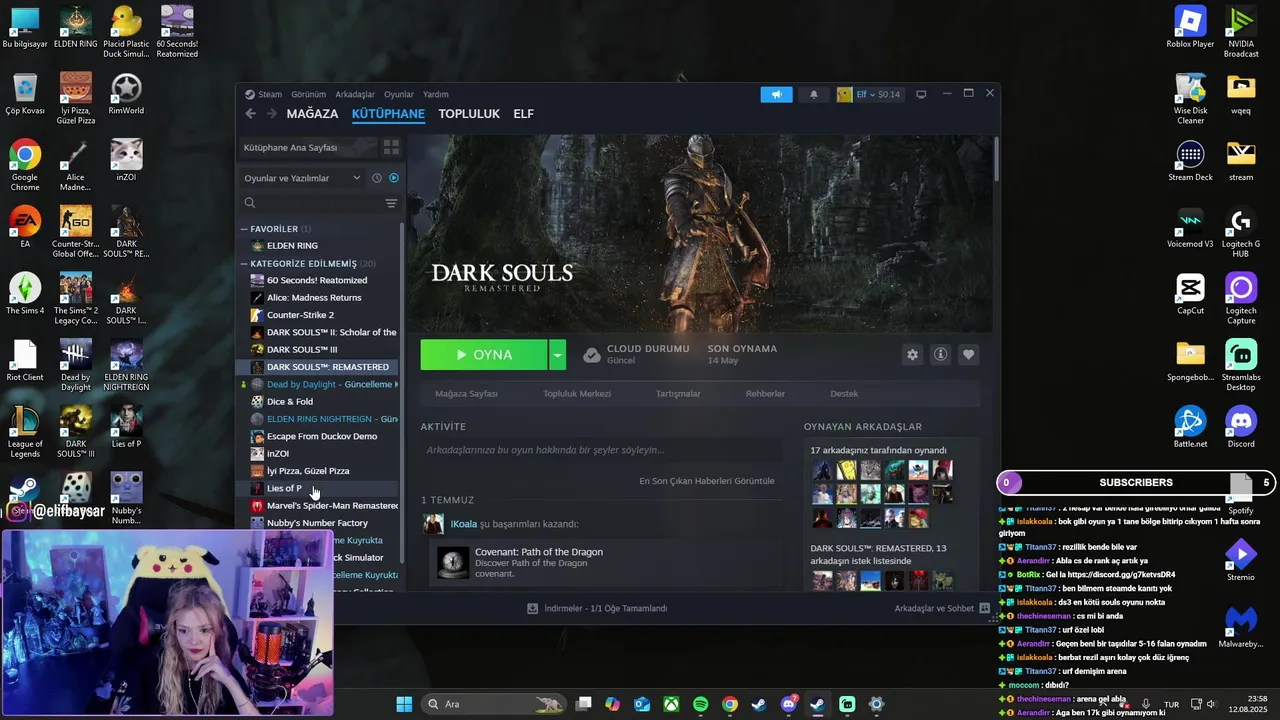Viewport: 1280px width, 720px height.
Task: Open the Görünüm menu
Action: click(308, 94)
